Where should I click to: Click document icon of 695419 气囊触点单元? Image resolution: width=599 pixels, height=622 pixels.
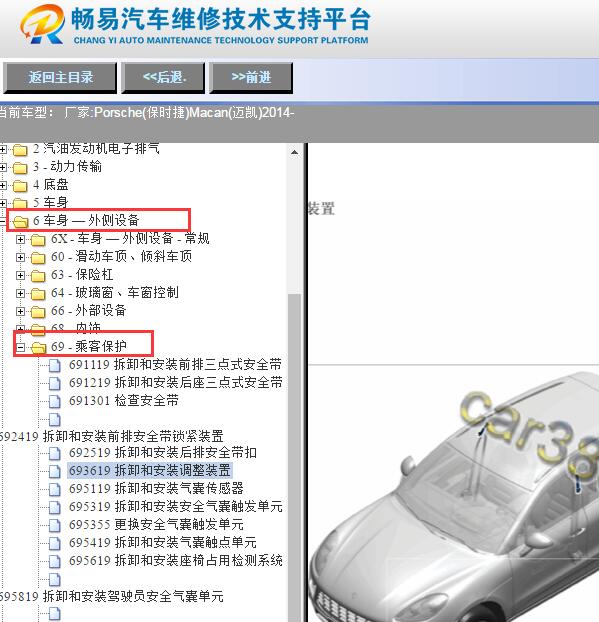tap(55, 543)
